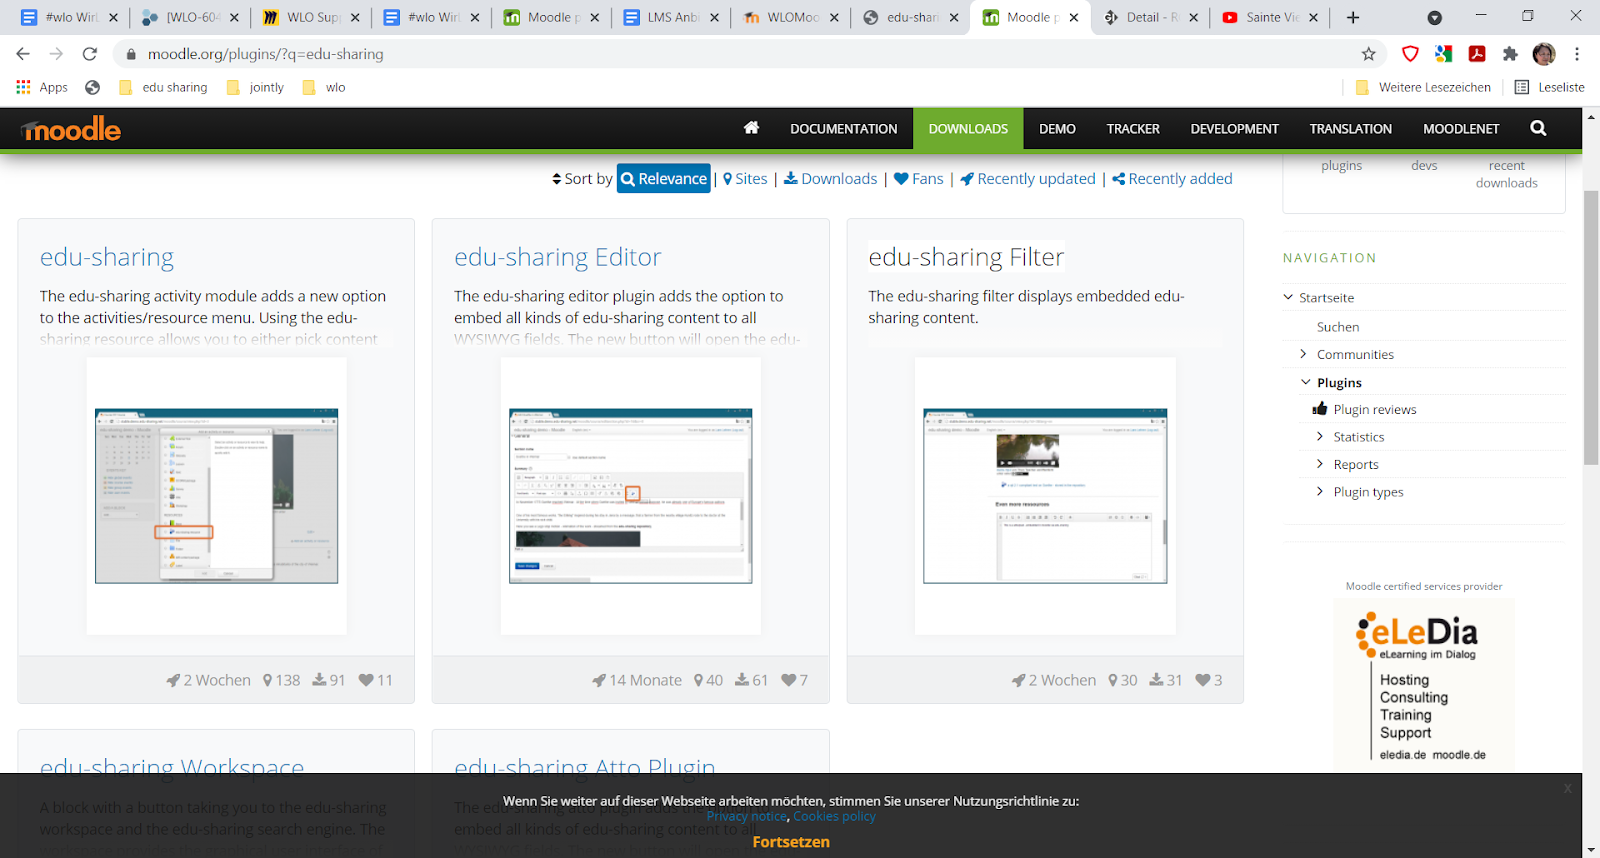The width and height of the screenshot is (1600, 858).
Task: Click the page vertical scrollbar thumb
Action: pyautogui.click(x=1591, y=327)
